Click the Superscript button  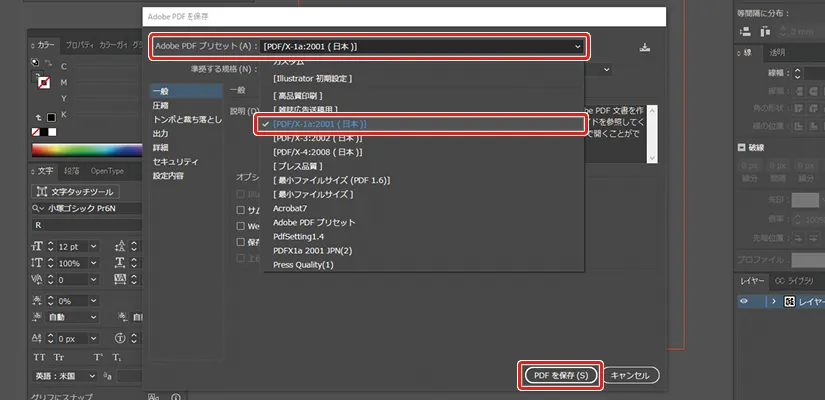point(98,357)
